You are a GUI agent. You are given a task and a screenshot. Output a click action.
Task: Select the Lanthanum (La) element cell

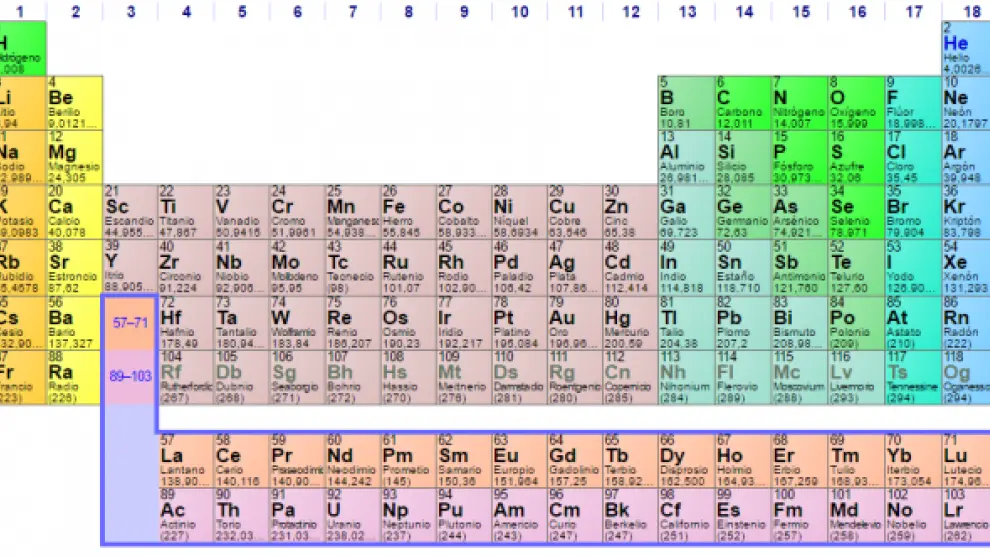[184, 460]
